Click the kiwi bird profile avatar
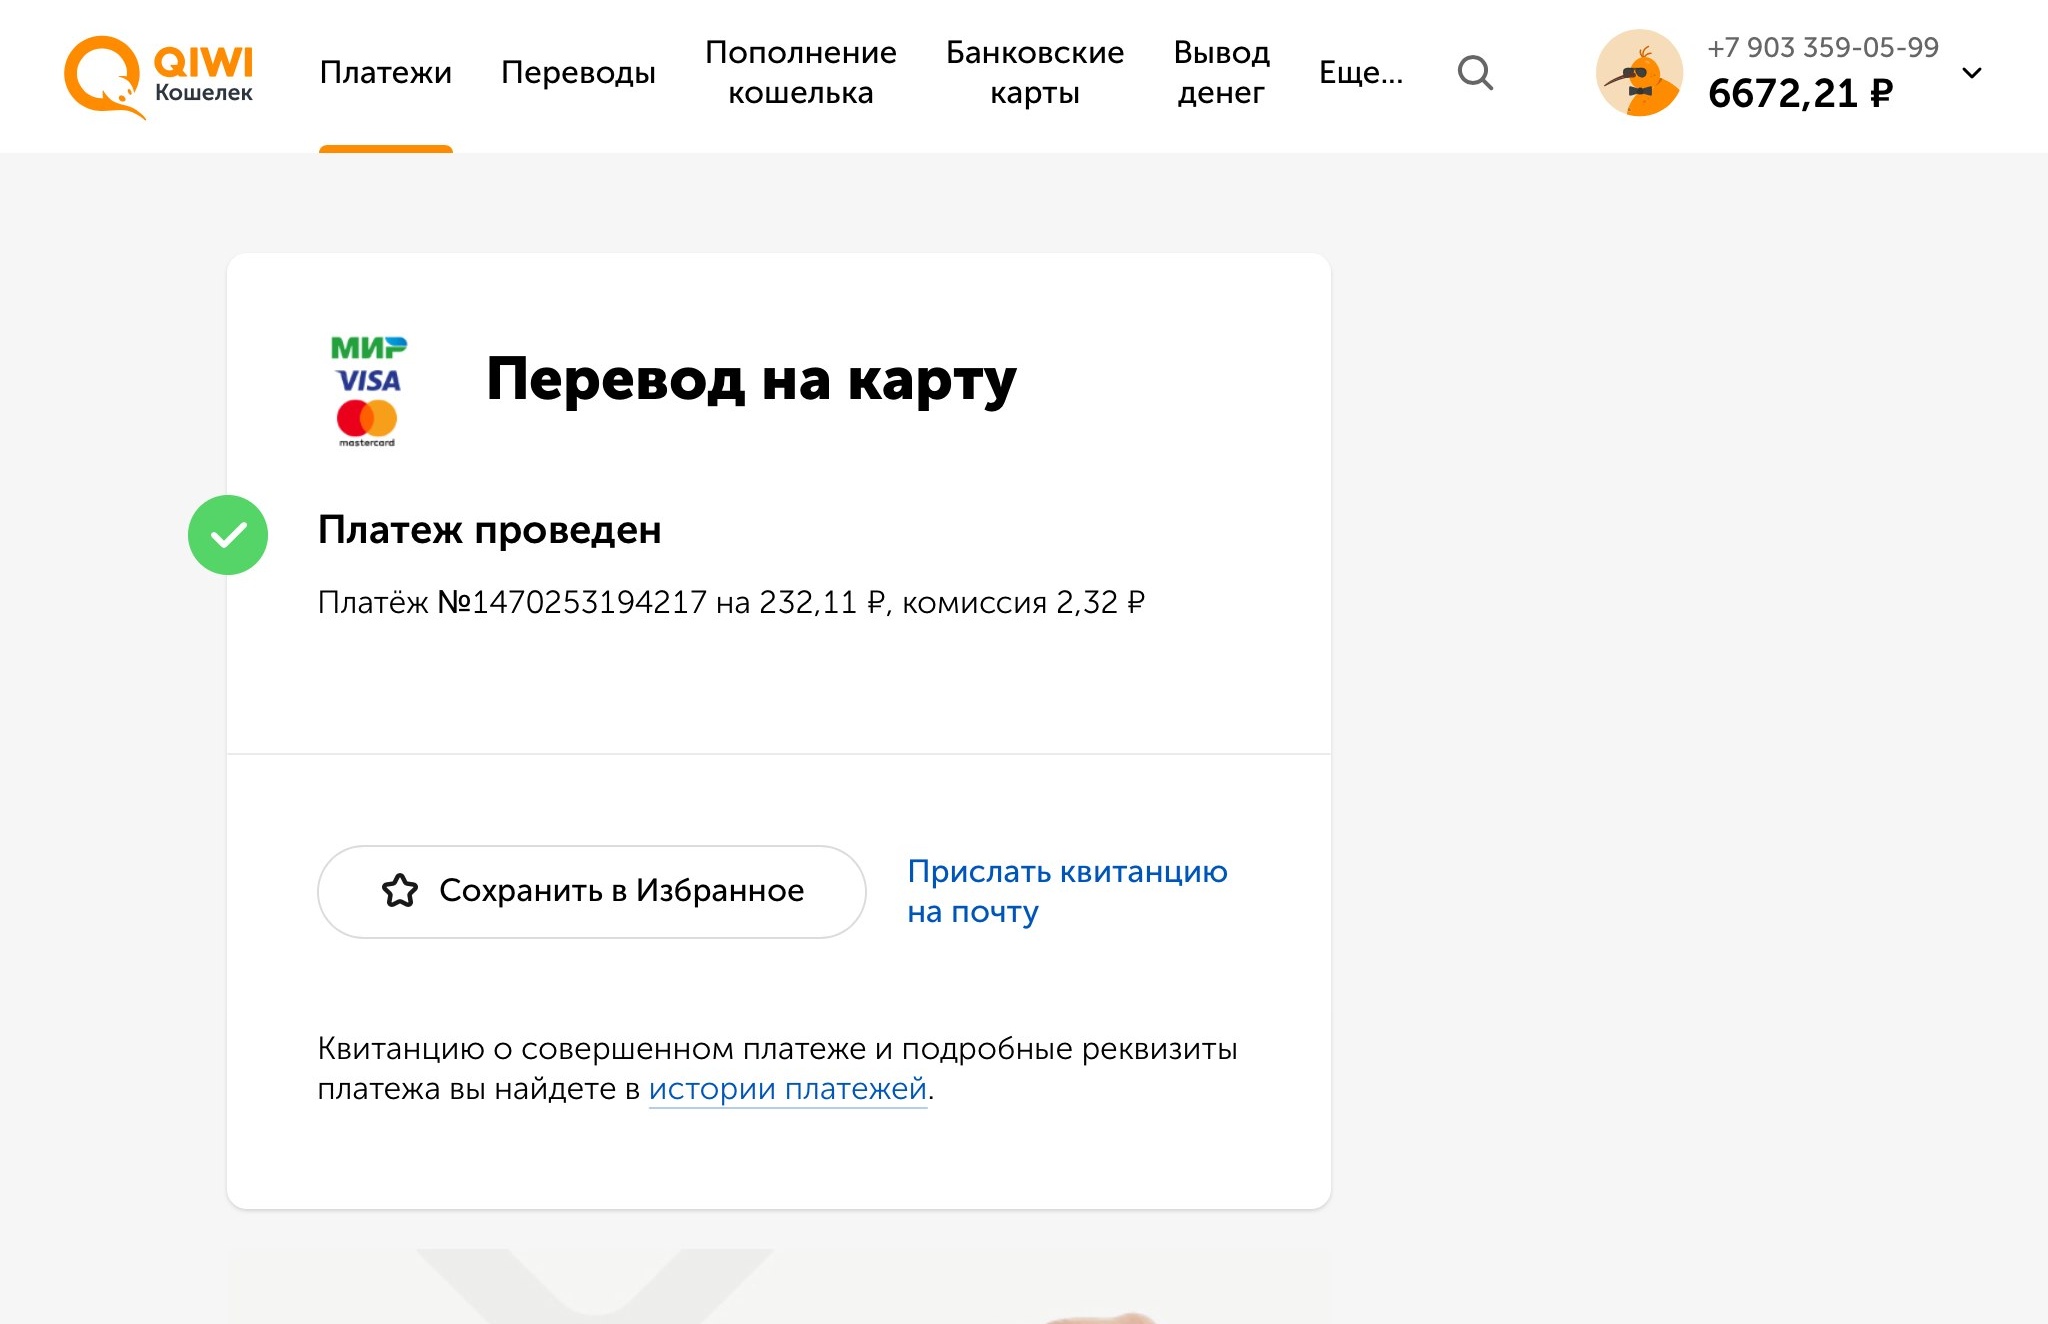 coord(1639,73)
